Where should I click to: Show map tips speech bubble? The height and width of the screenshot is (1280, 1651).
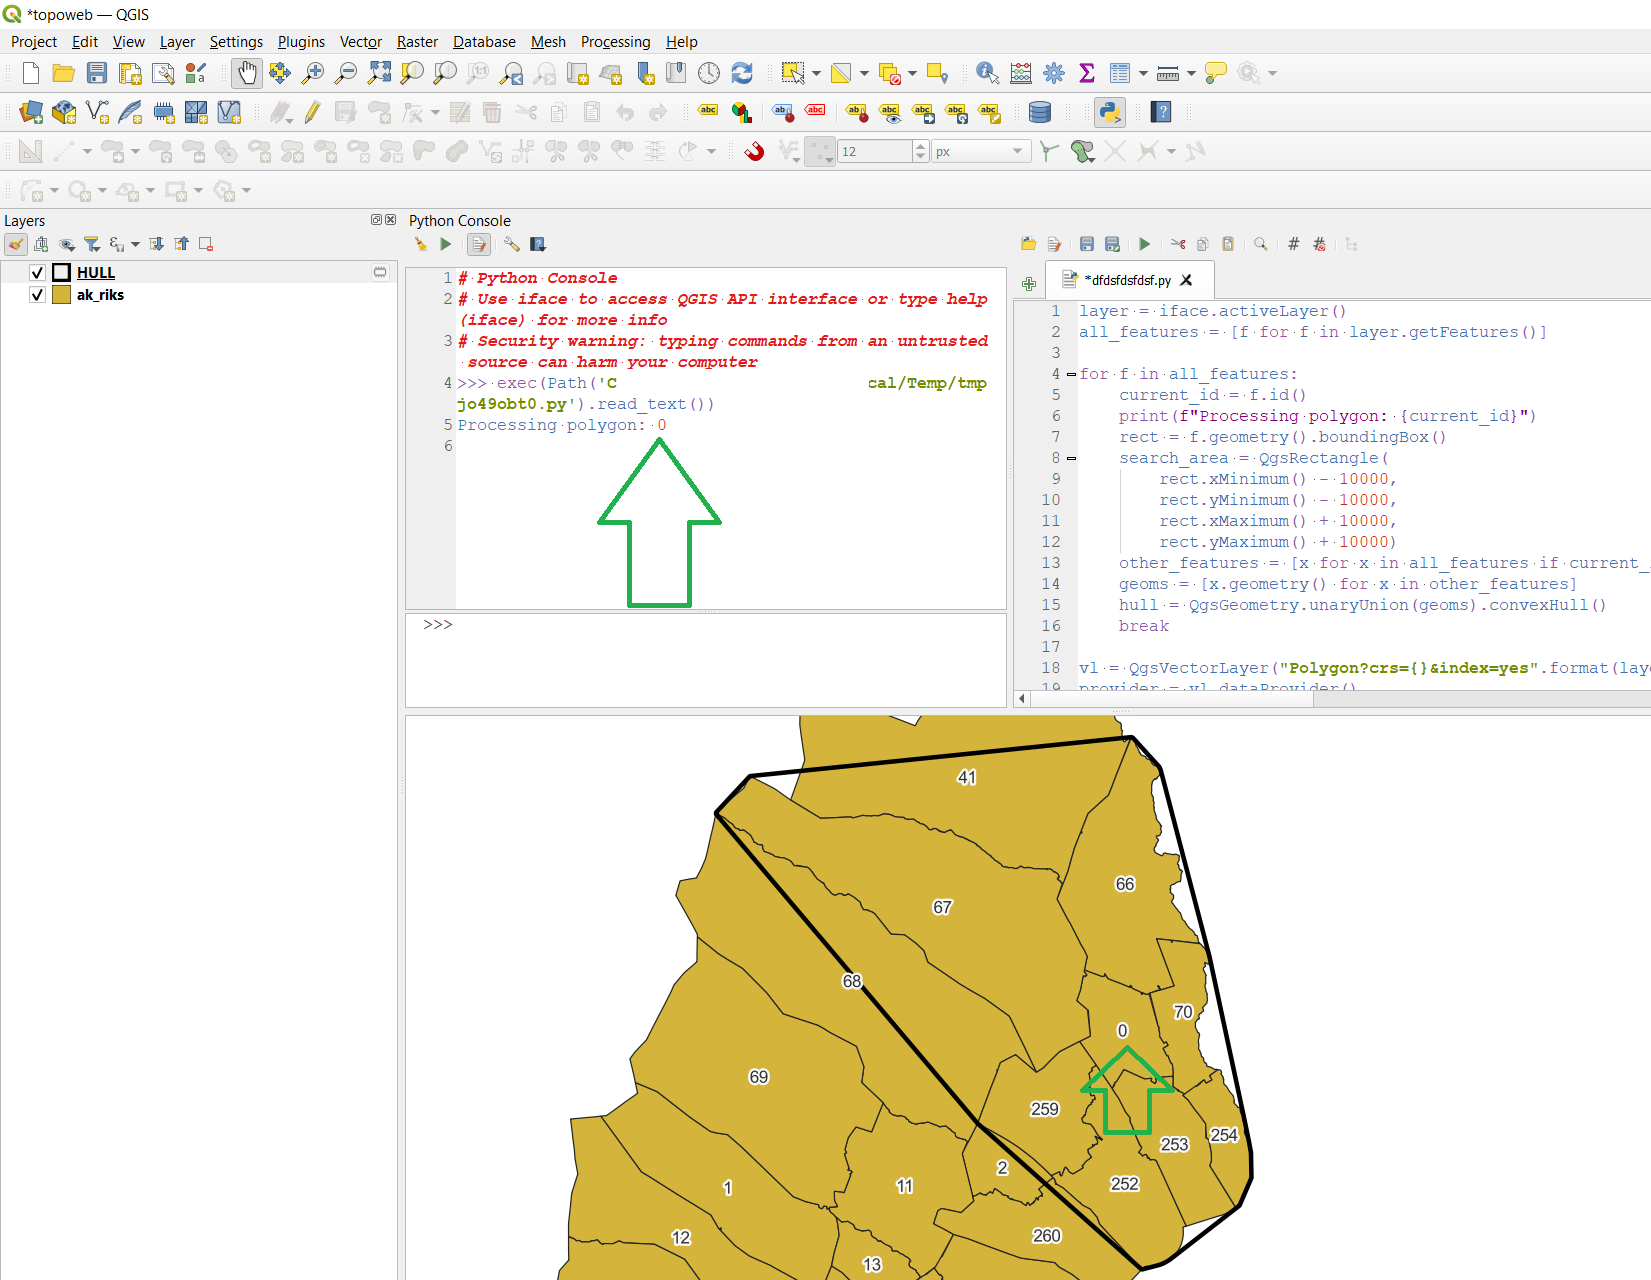(1216, 73)
